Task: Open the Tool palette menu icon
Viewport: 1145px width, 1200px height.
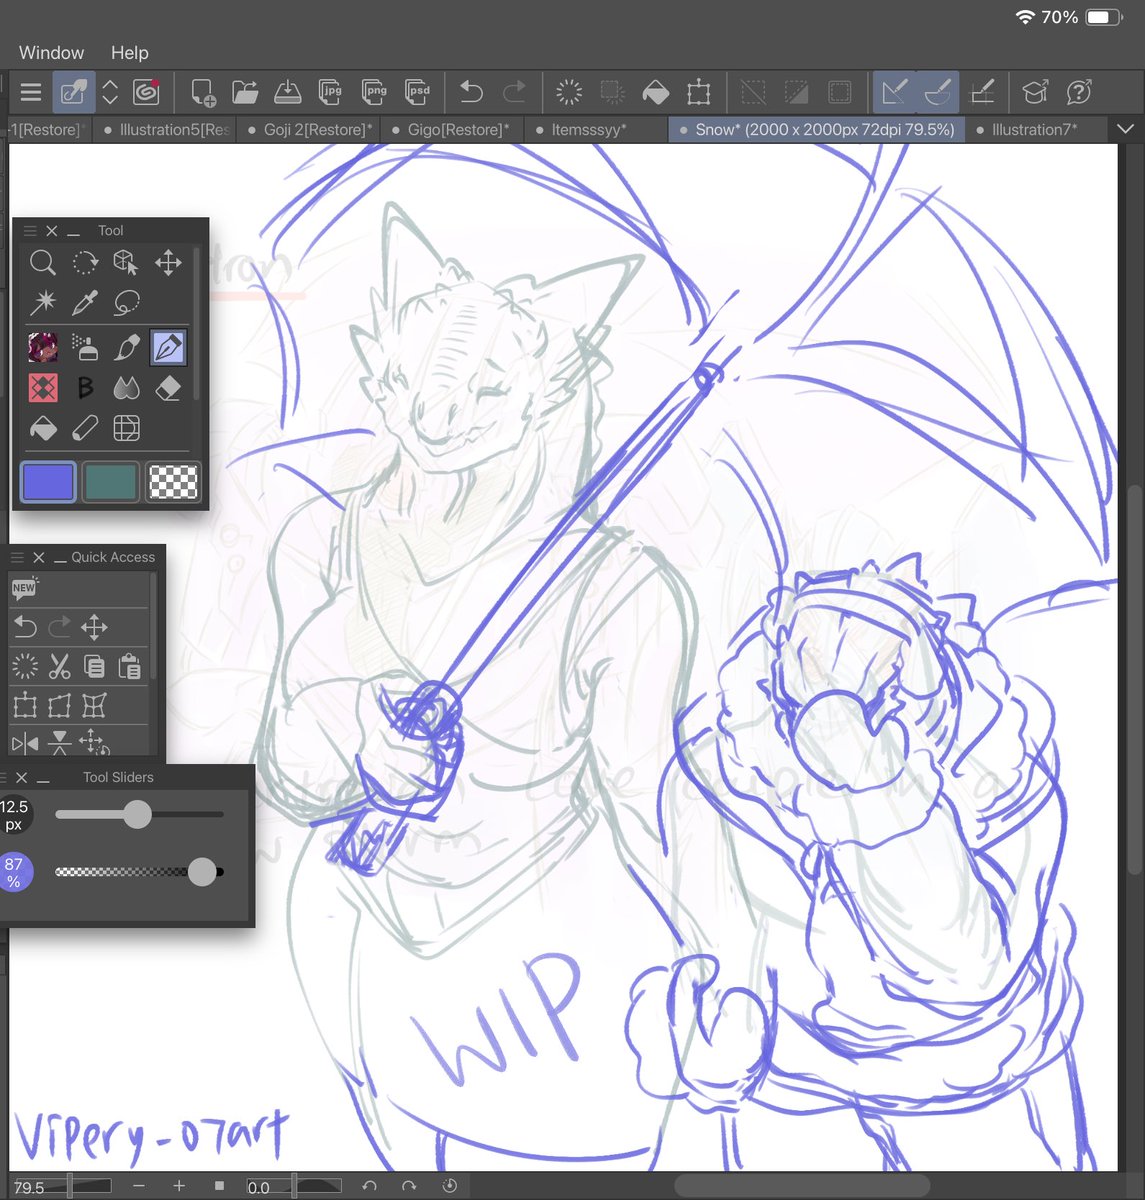Action: coord(30,231)
